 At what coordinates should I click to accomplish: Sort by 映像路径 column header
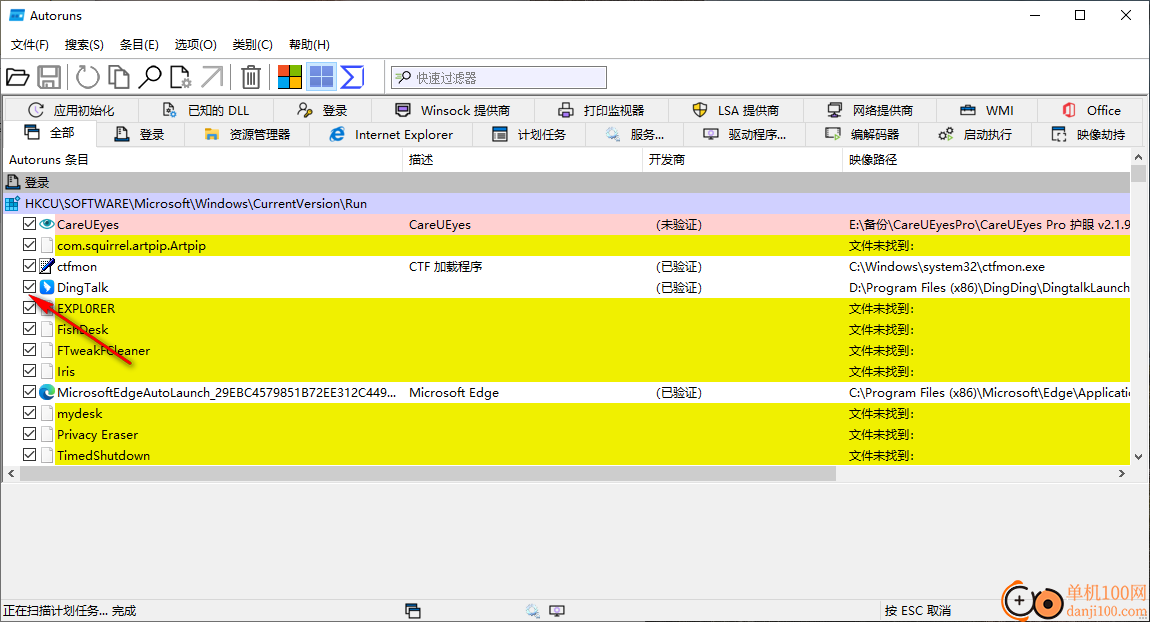point(986,160)
